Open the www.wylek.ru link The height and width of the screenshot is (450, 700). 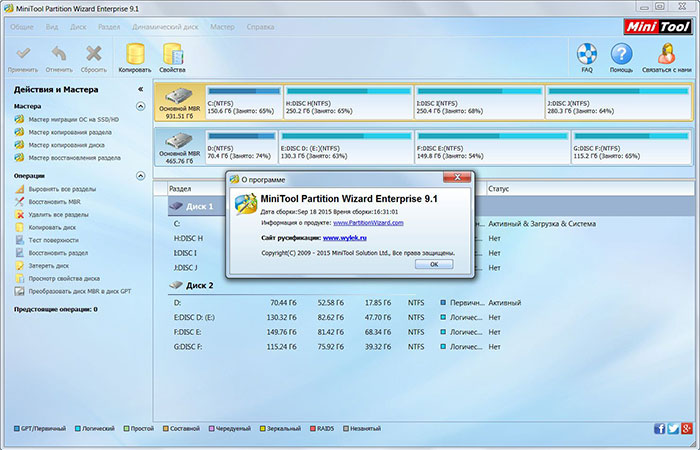[x=345, y=238]
